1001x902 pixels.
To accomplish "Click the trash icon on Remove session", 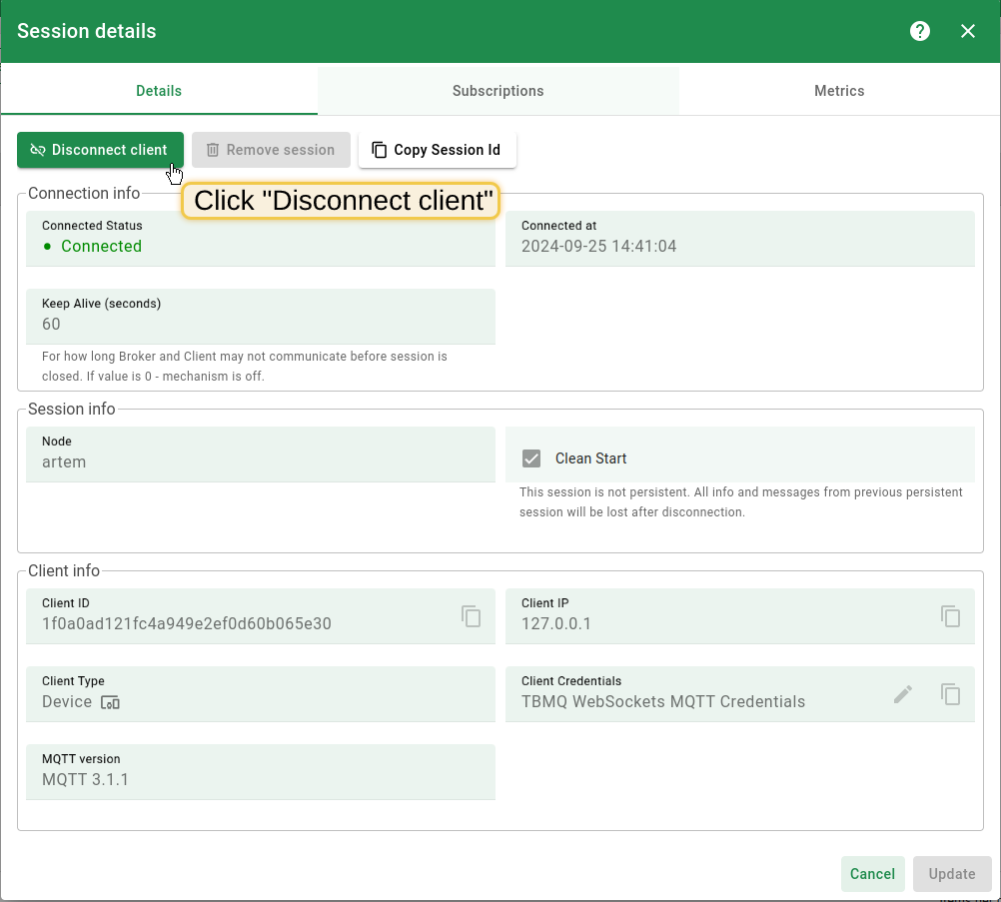I will 215,148.
